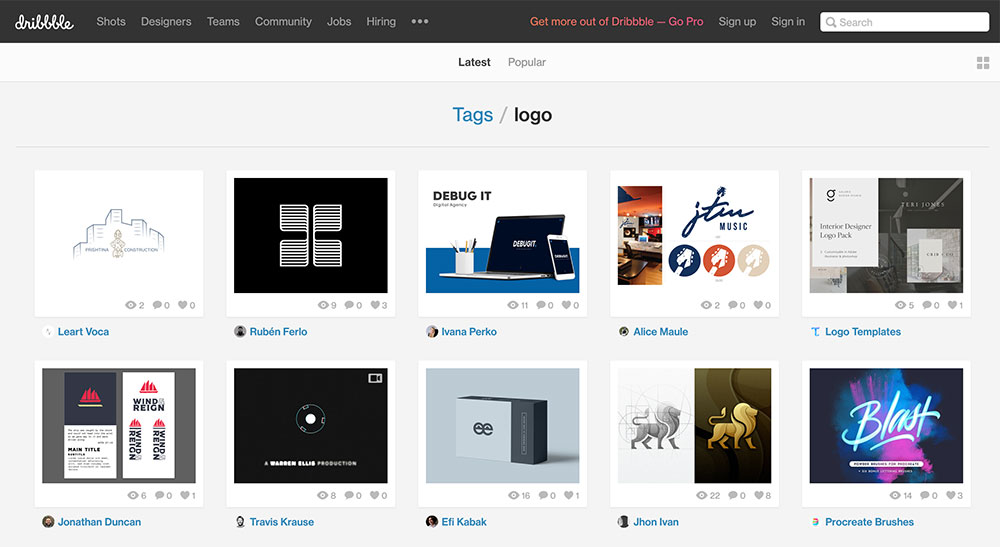Click the Ivana Perko designer link
Viewport: 1000px width, 547px height.
[469, 332]
